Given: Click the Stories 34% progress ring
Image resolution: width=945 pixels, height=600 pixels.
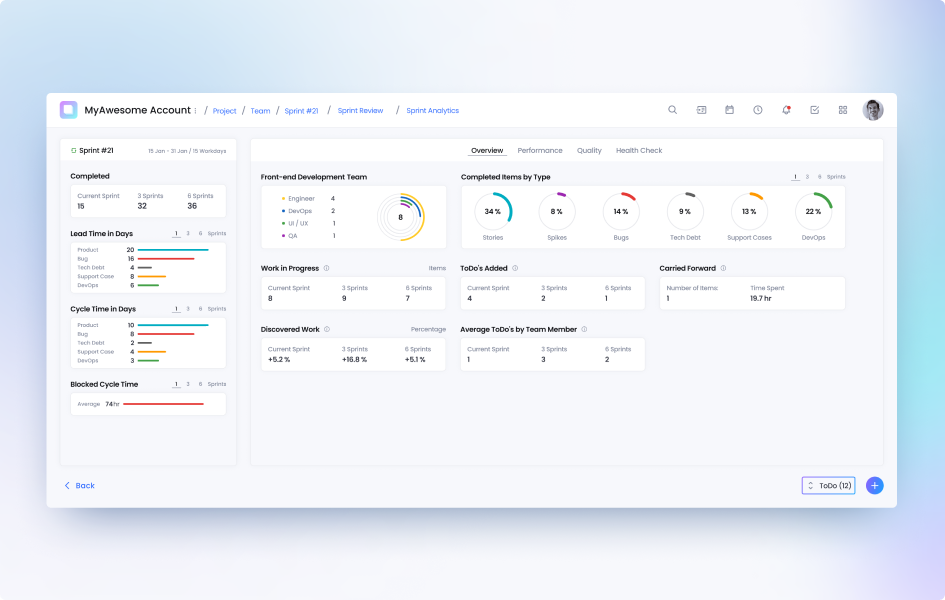Looking at the screenshot, I should [493, 212].
